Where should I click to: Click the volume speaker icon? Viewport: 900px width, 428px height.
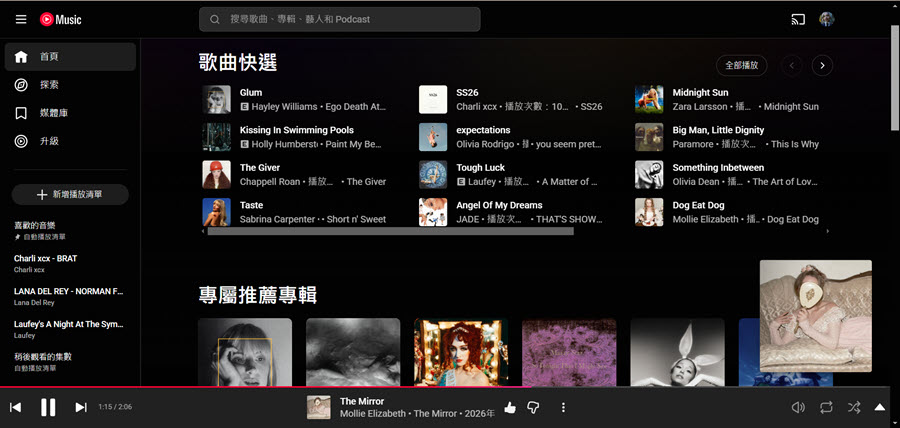(798, 407)
